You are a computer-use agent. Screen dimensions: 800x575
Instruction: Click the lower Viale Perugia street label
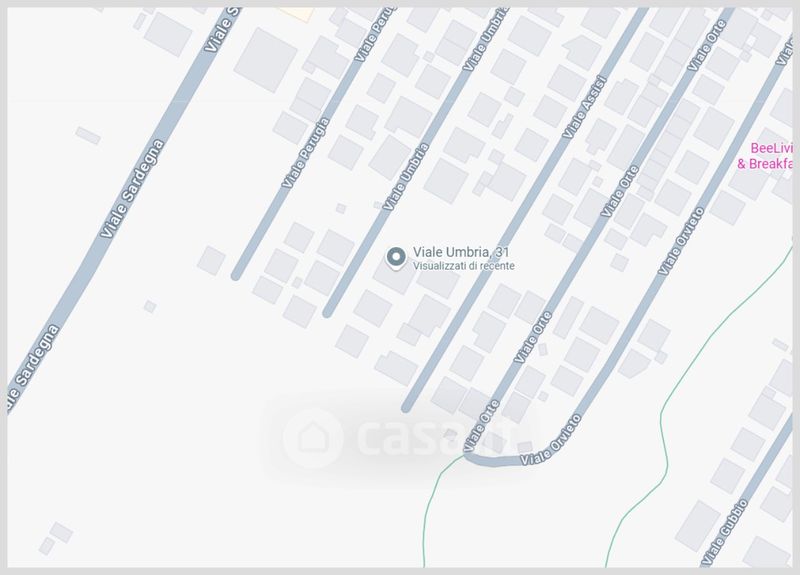click(x=306, y=153)
